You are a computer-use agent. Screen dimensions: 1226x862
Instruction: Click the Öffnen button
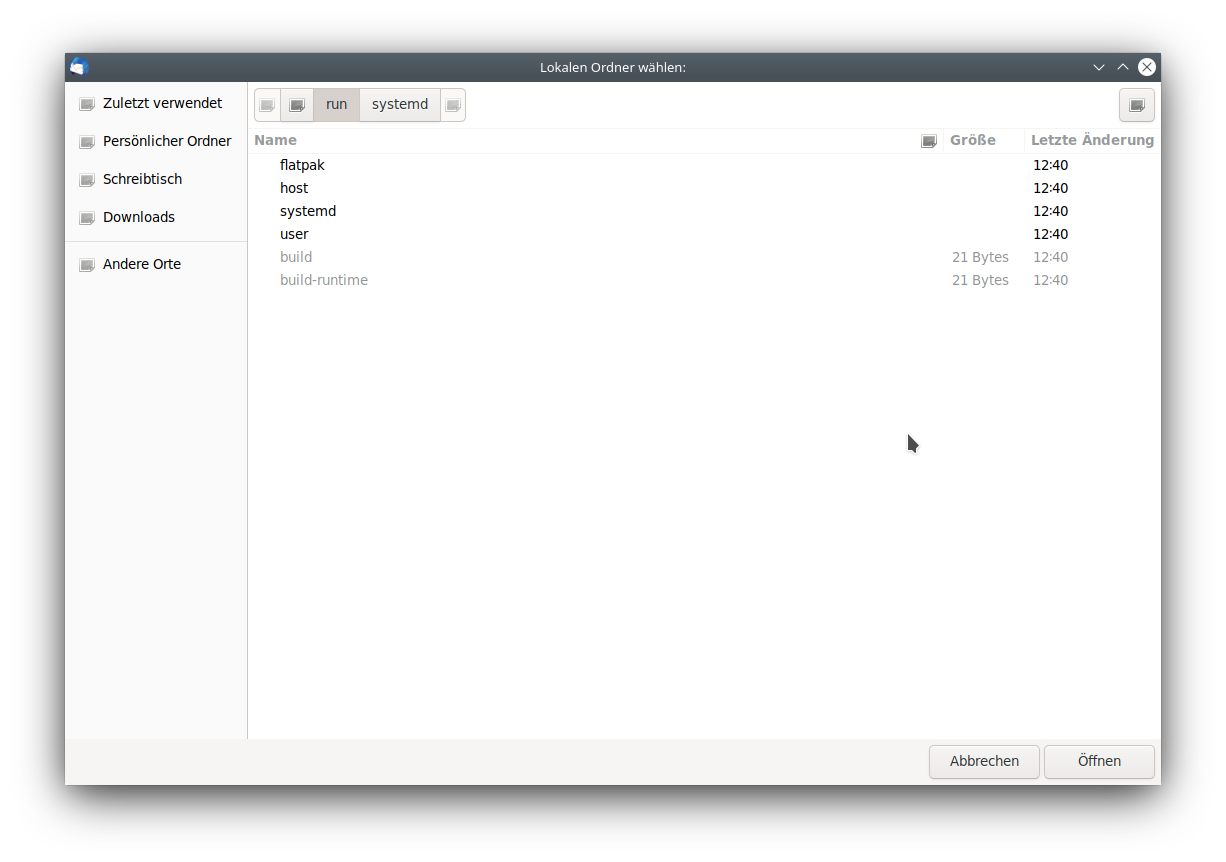(1099, 761)
